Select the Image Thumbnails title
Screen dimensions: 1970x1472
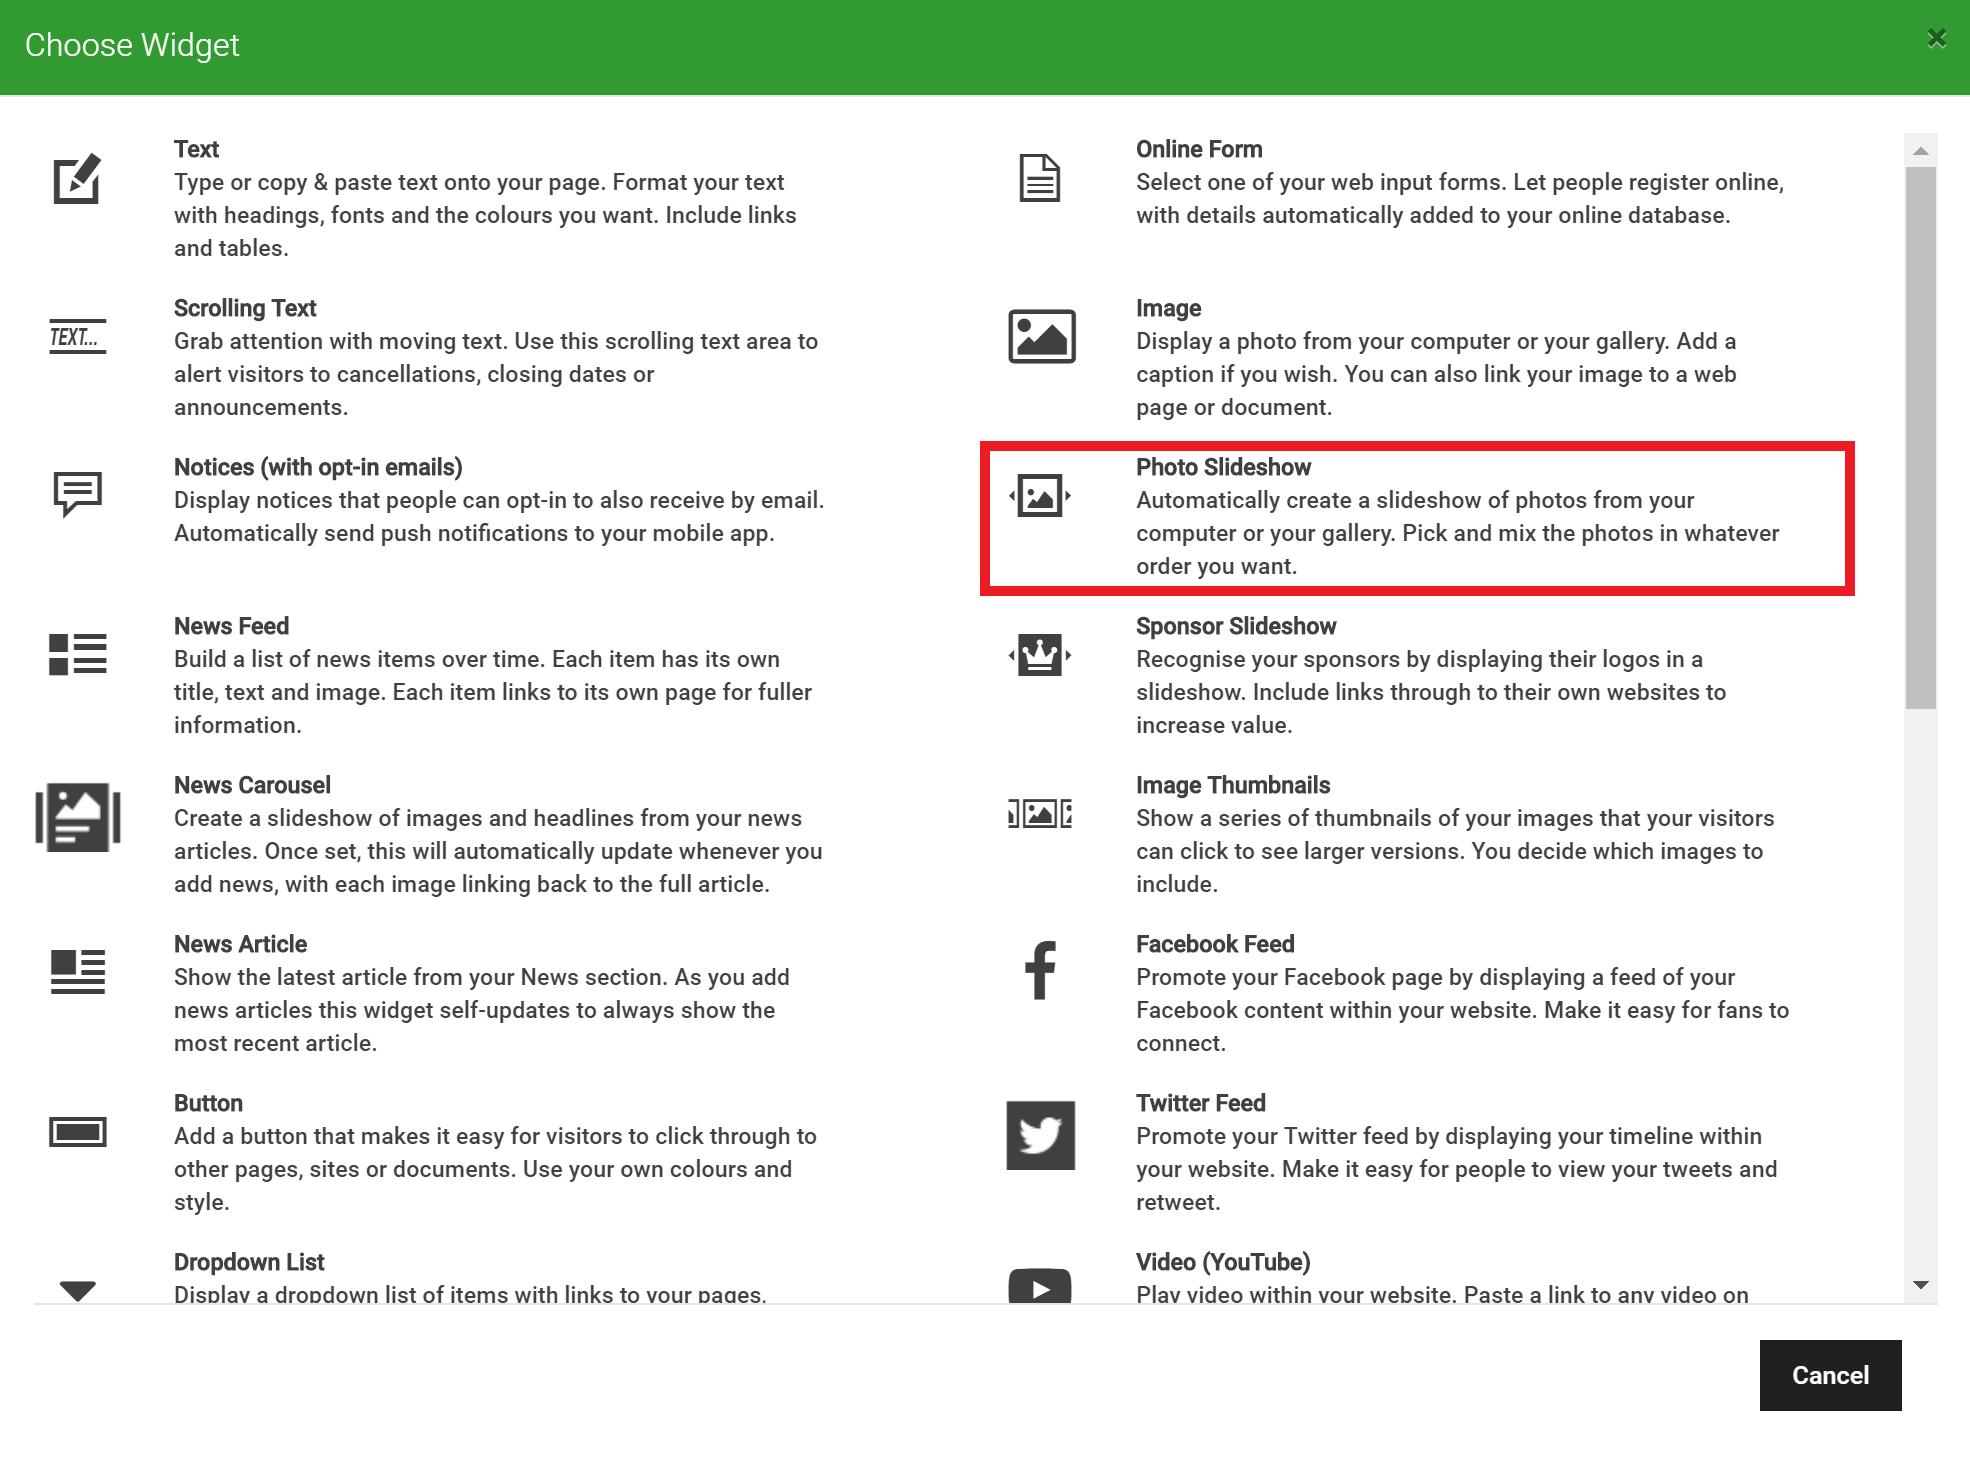click(x=1233, y=785)
